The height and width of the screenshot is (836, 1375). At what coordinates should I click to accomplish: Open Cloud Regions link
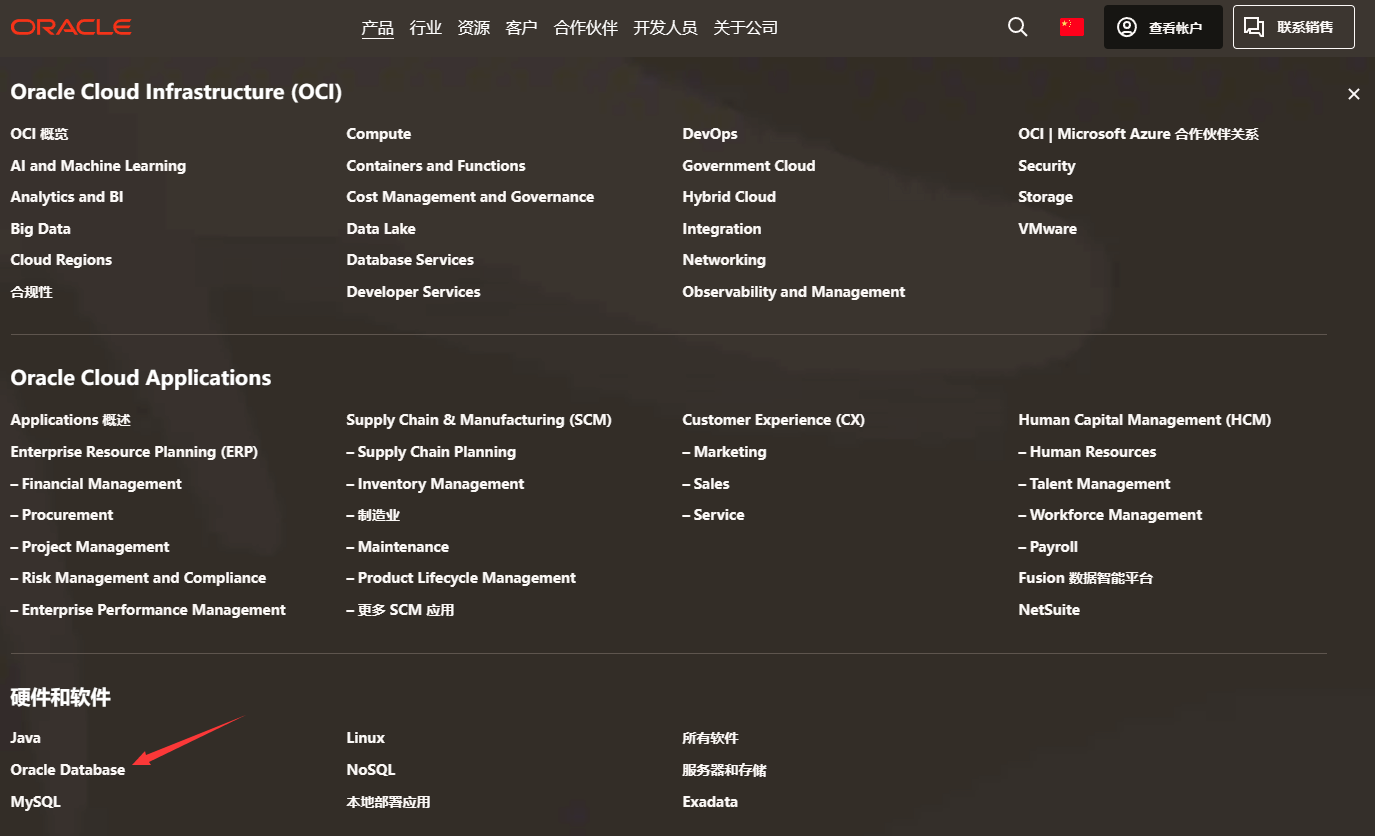tap(61, 260)
